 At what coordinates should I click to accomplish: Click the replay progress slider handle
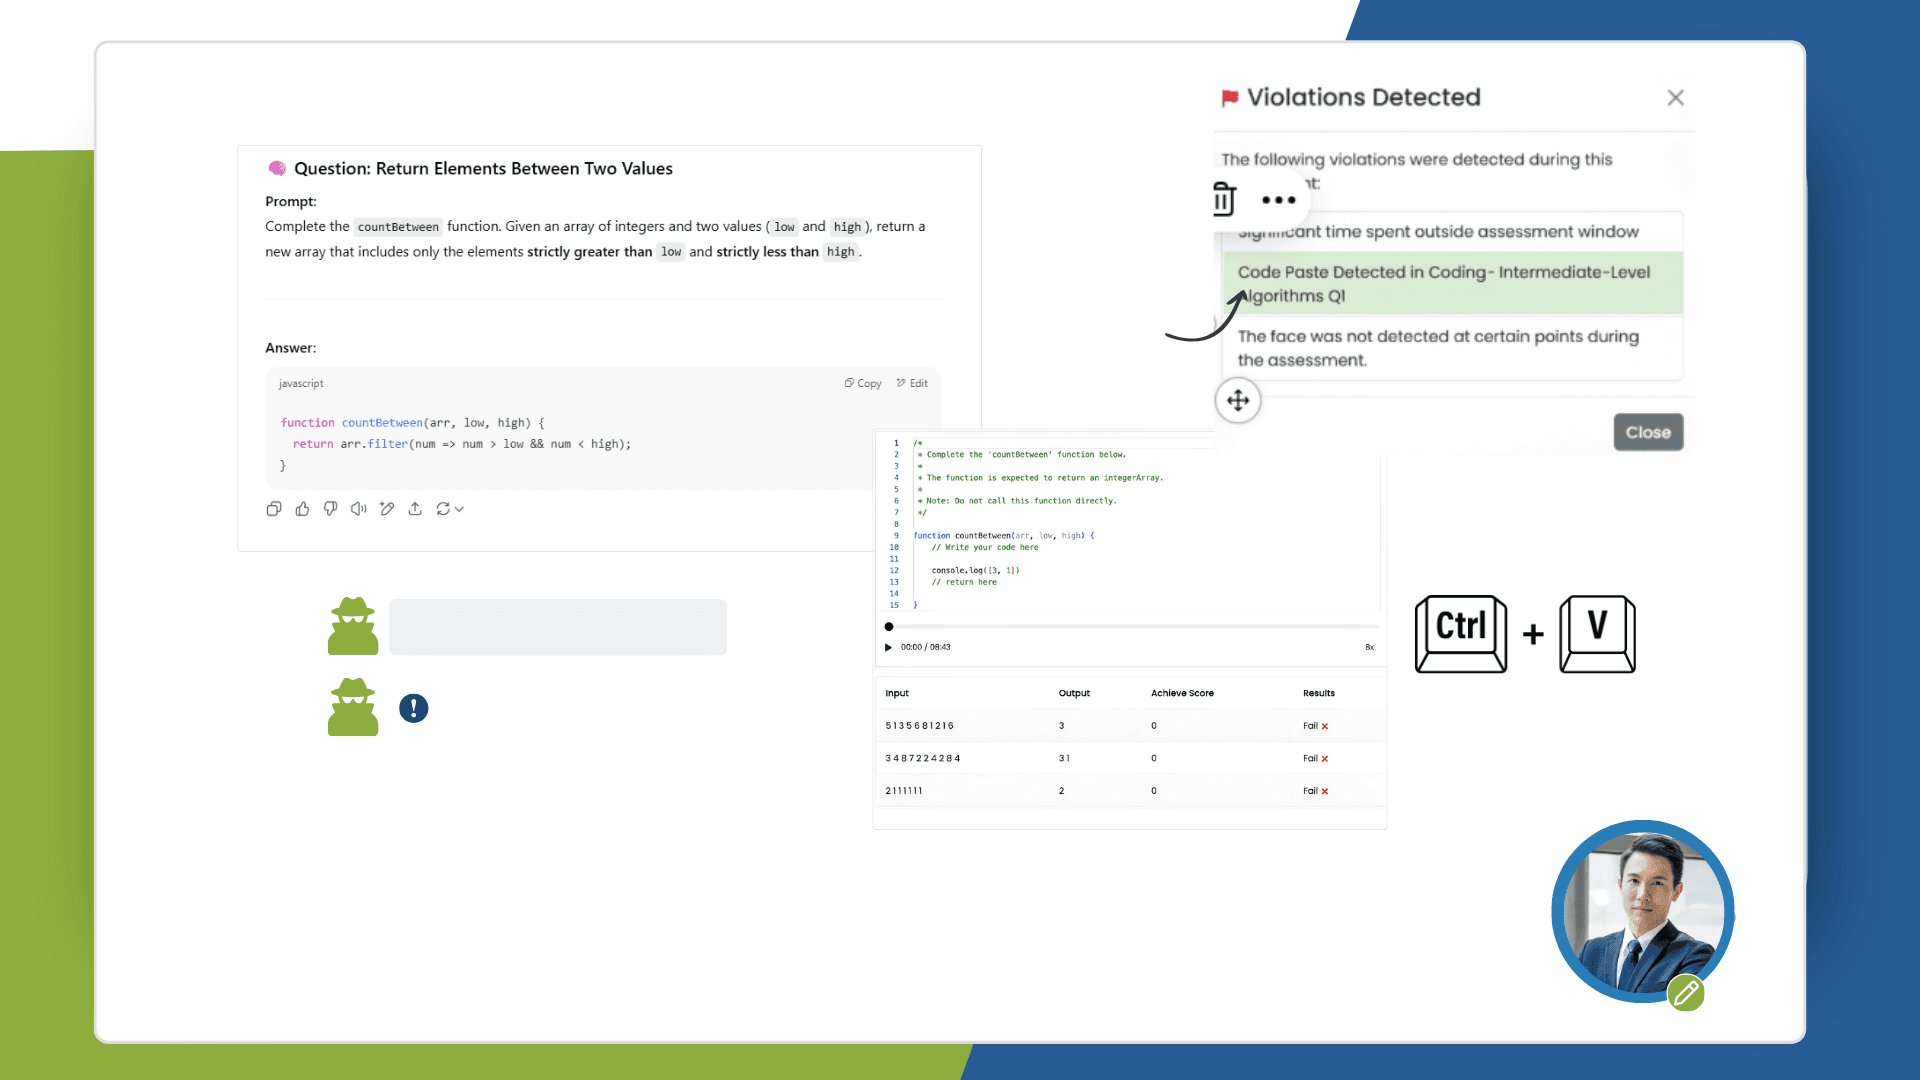[889, 627]
